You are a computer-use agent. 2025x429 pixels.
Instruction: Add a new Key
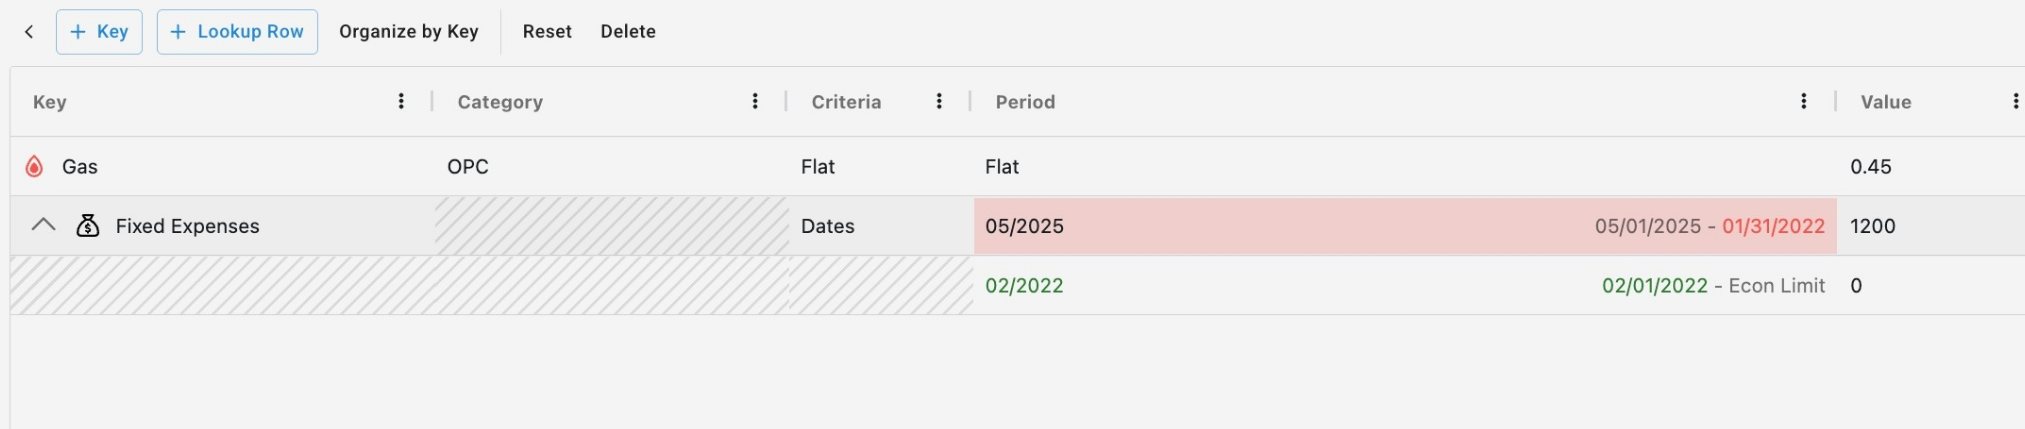99,32
